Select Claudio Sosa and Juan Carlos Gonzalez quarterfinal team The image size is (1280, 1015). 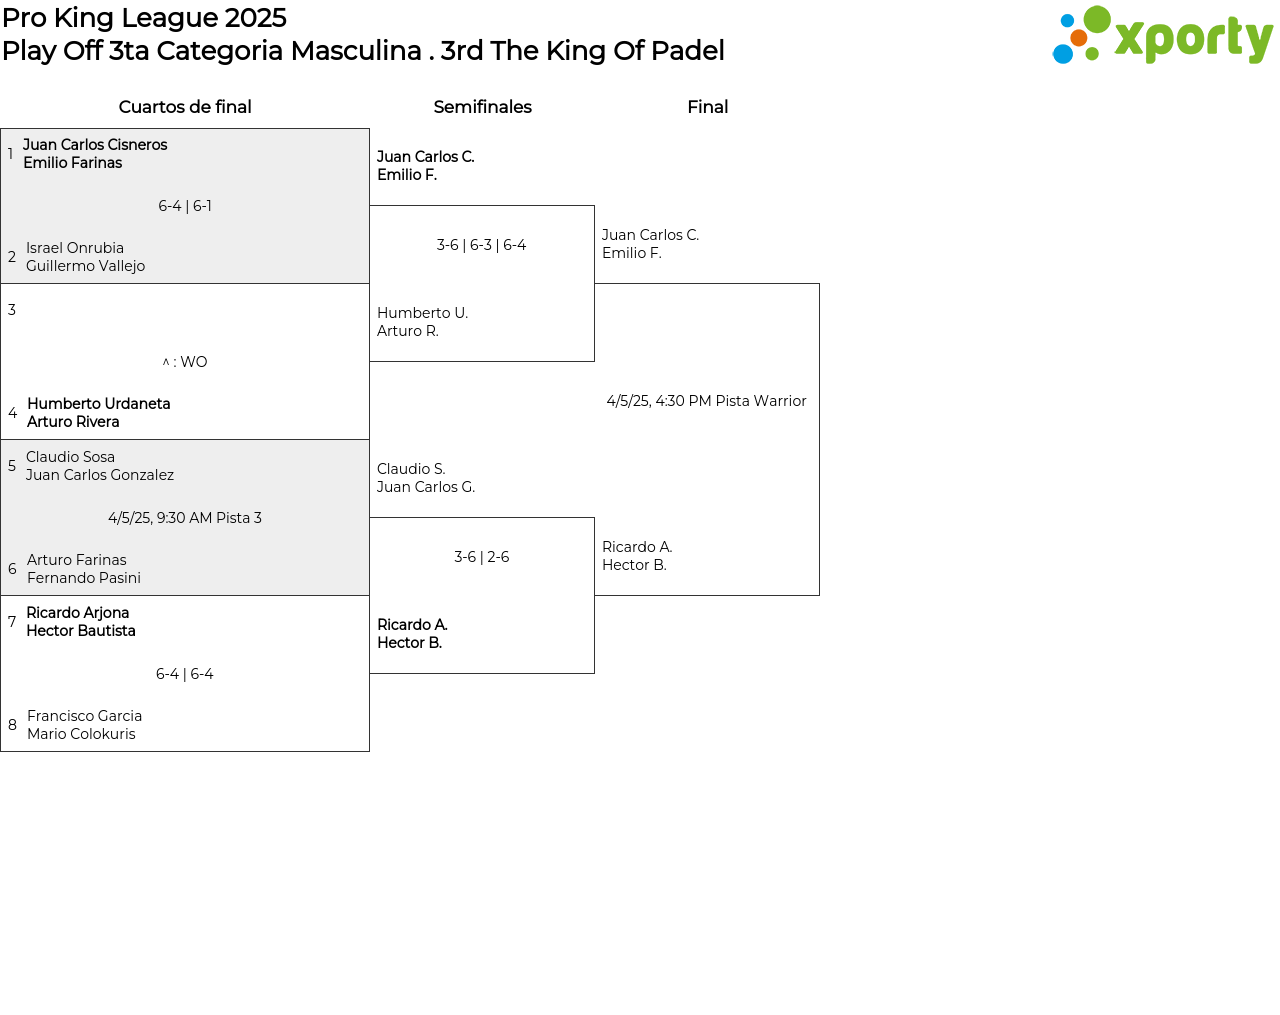pos(100,466)
